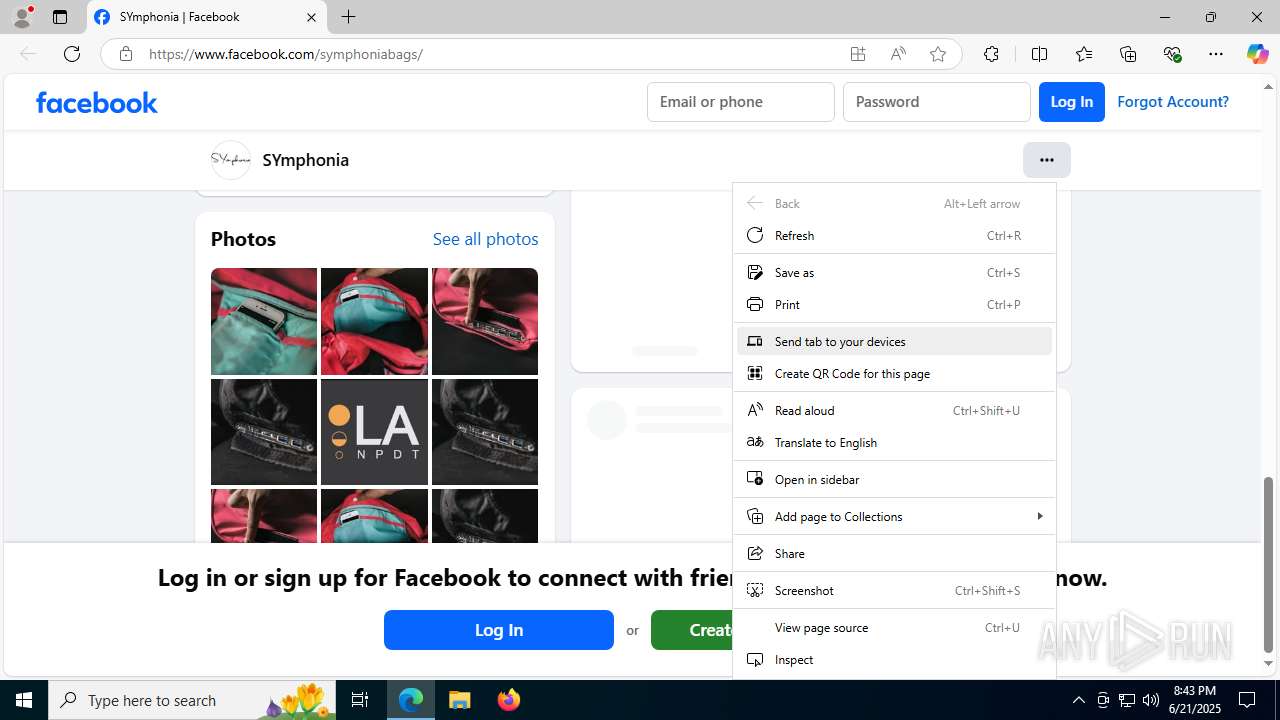Click the green Create account button
This screenshot has width=1280, height=720.
pyautogui.click(x=692, y=630)
